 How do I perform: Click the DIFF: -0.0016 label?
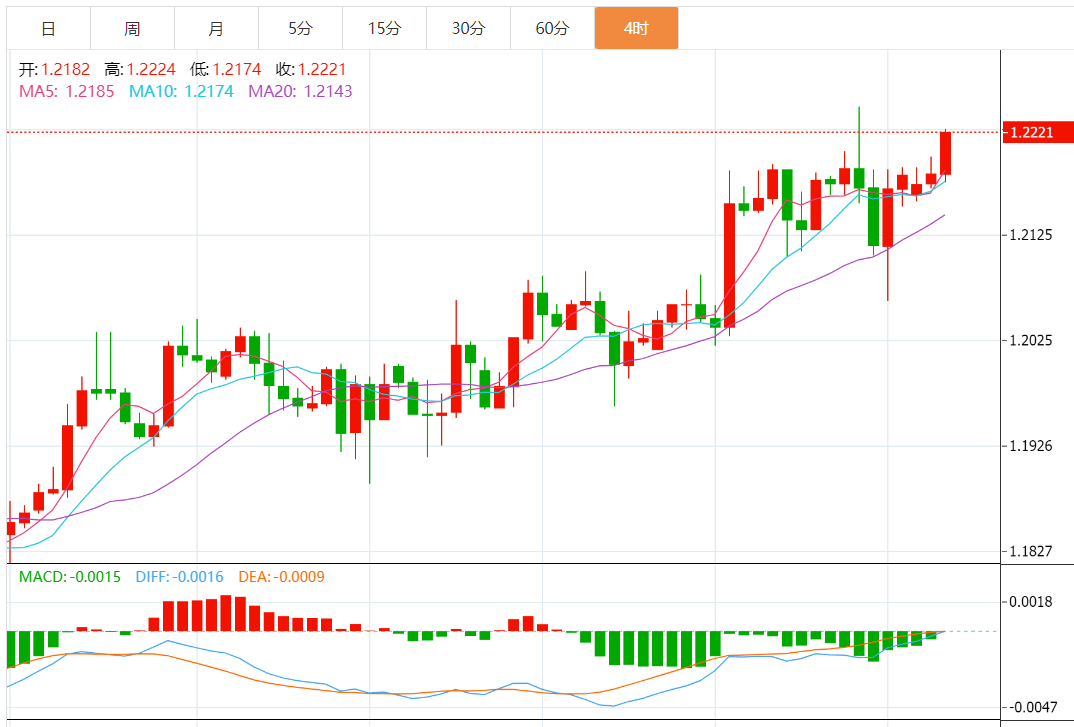point(179,577)
